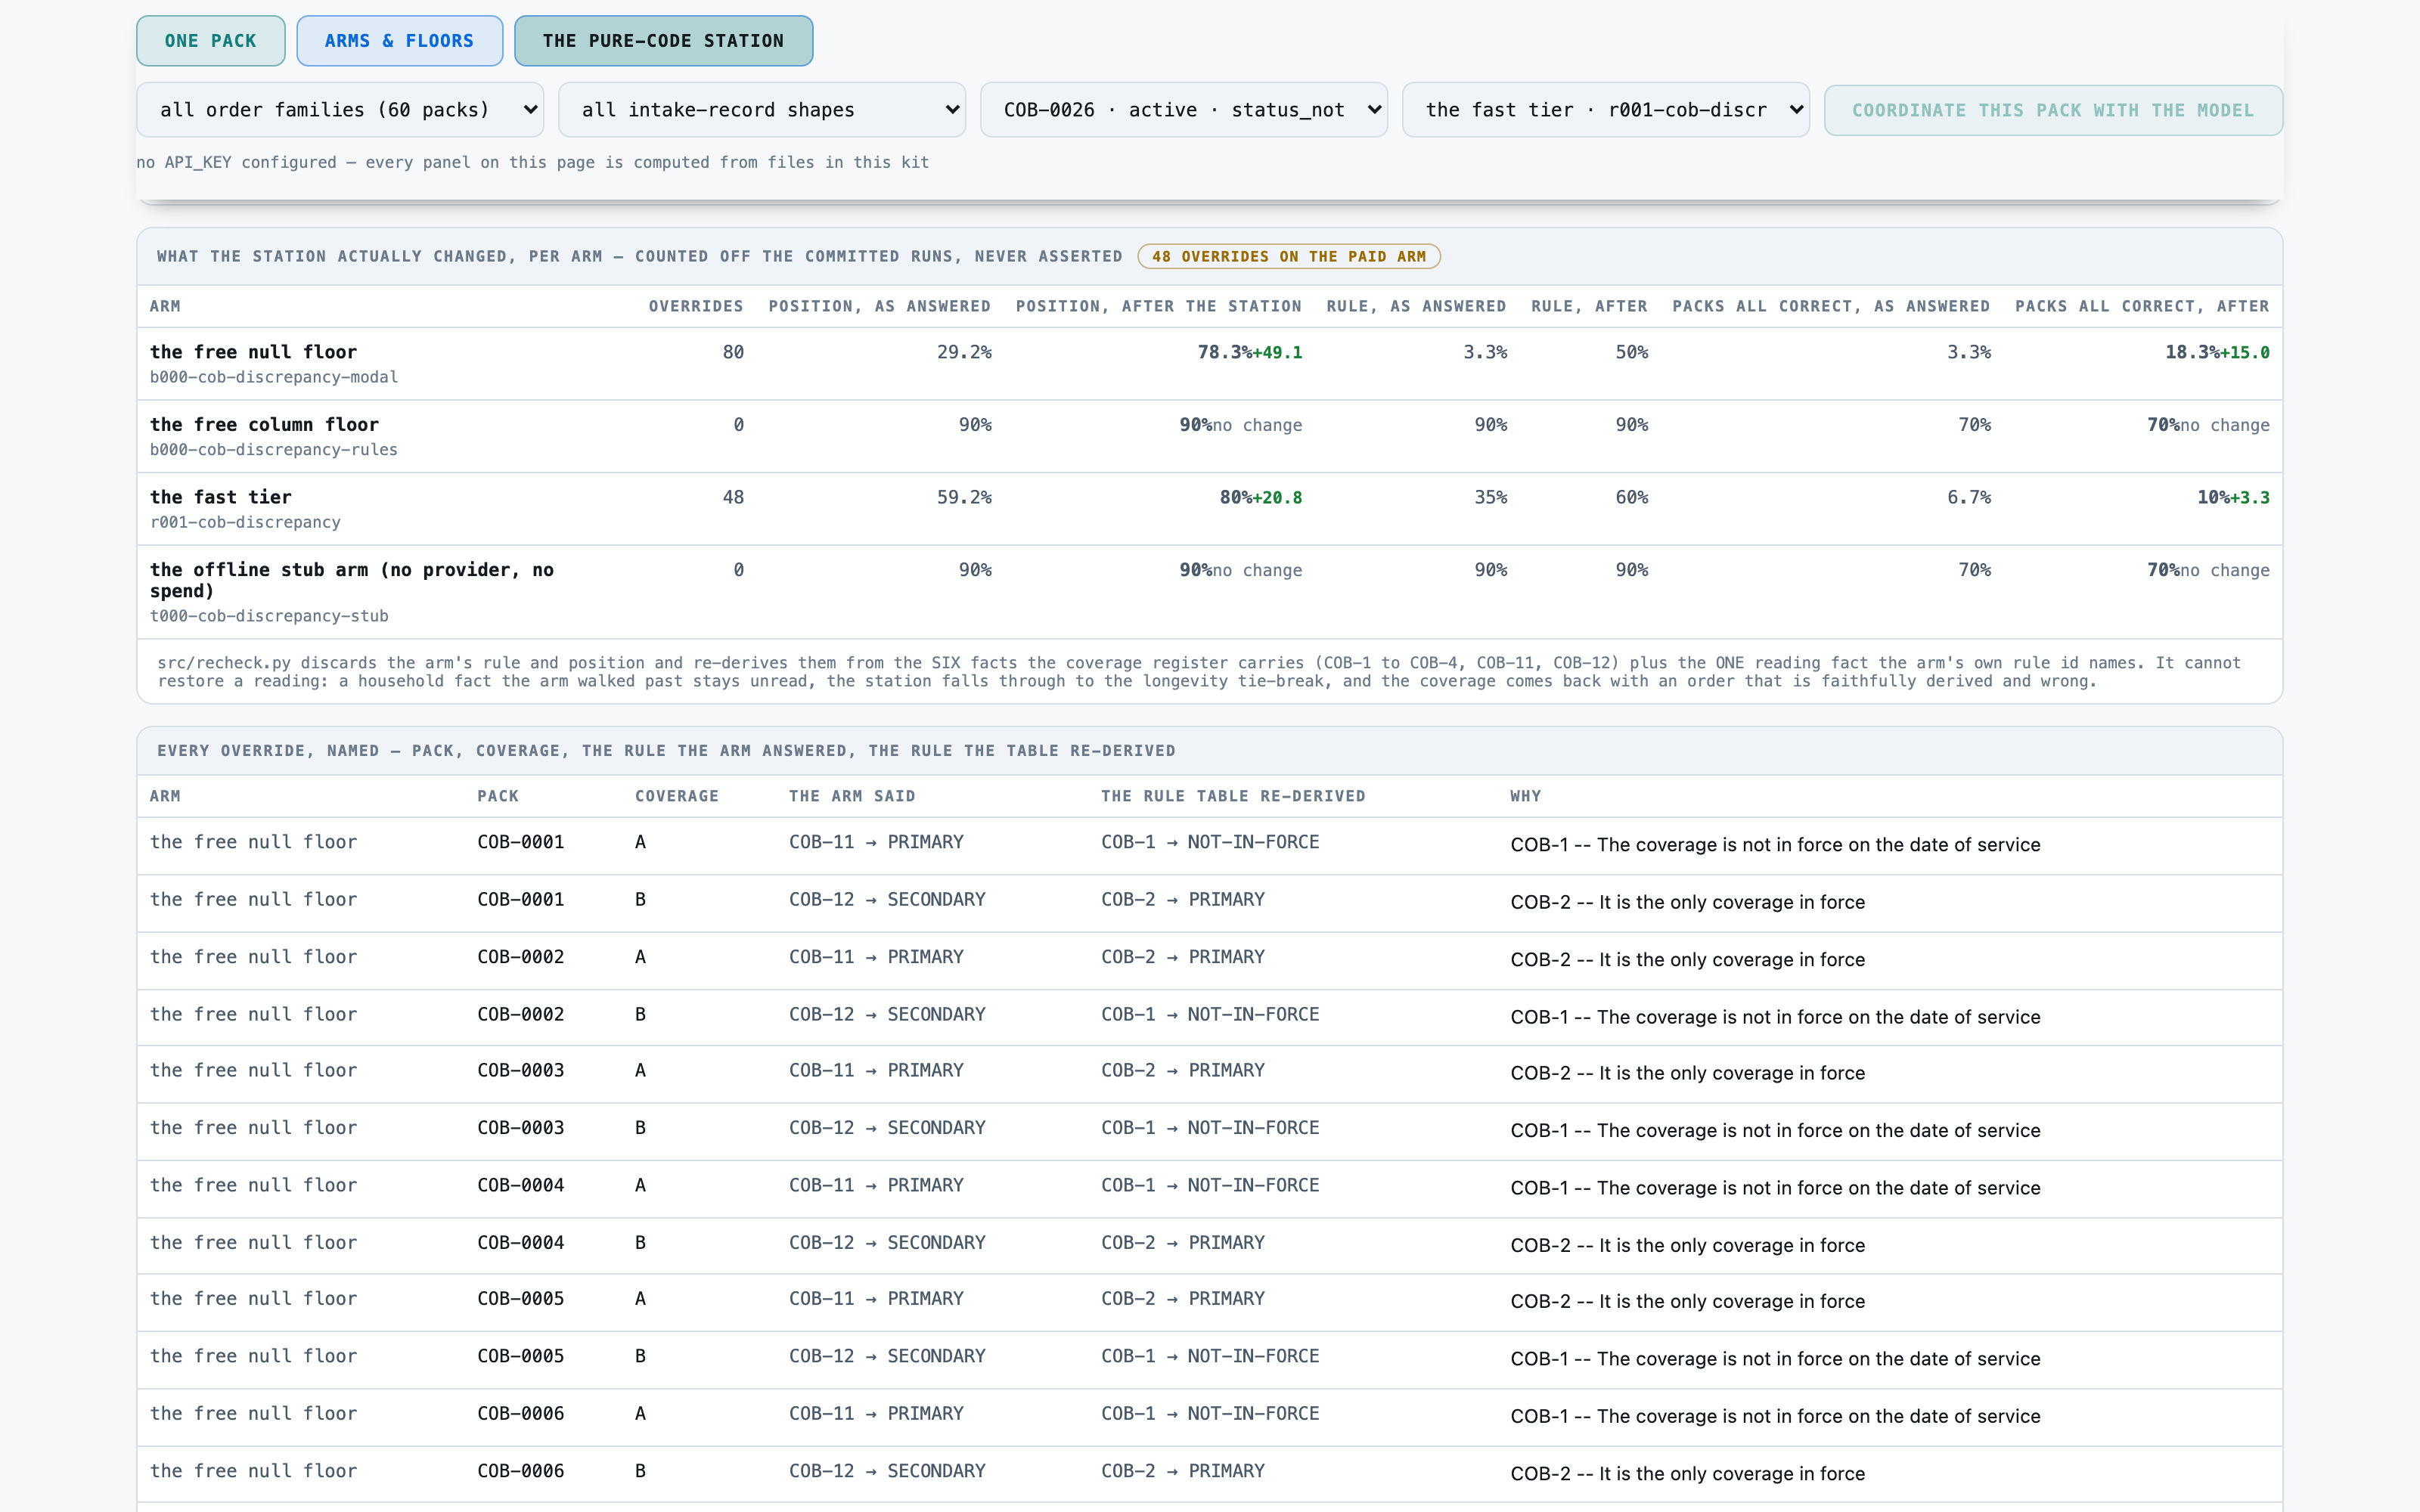This screenshot has height=1512, width=2420.
Task: Open the all order families dropdown
Action: point(340,110)
